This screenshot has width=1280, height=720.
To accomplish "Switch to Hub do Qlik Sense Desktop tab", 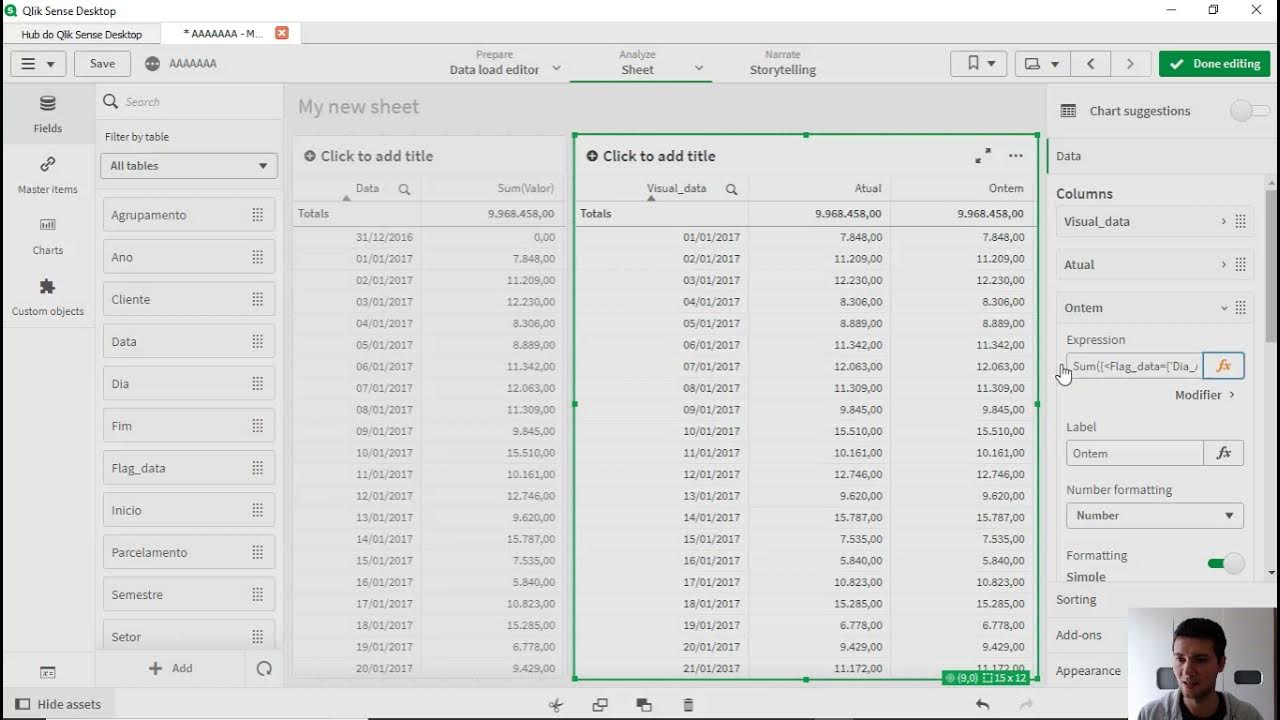I will (82, 34).
